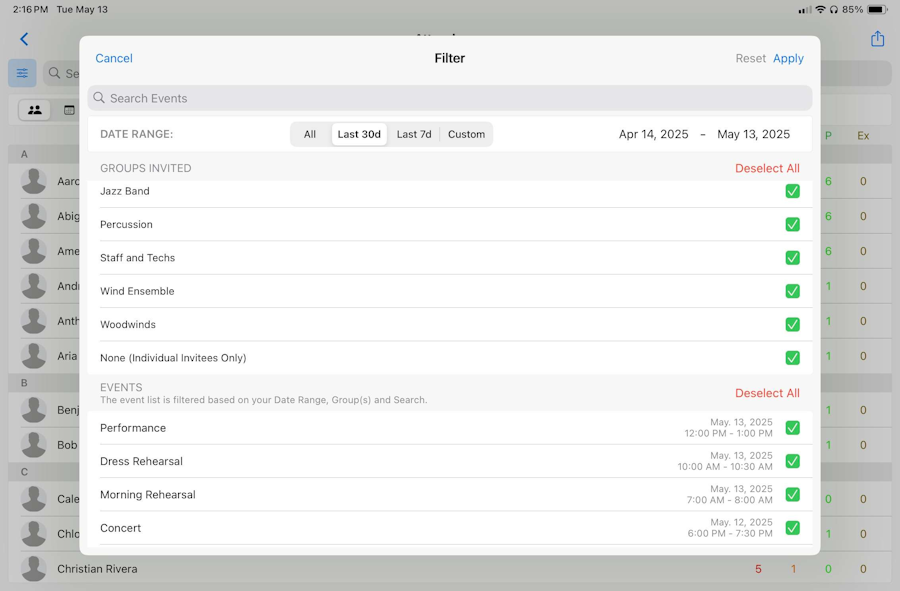Uncheck the Woodwinds group checkbox
The height and width of the screenshot is (591, 900).
(793, 324)
